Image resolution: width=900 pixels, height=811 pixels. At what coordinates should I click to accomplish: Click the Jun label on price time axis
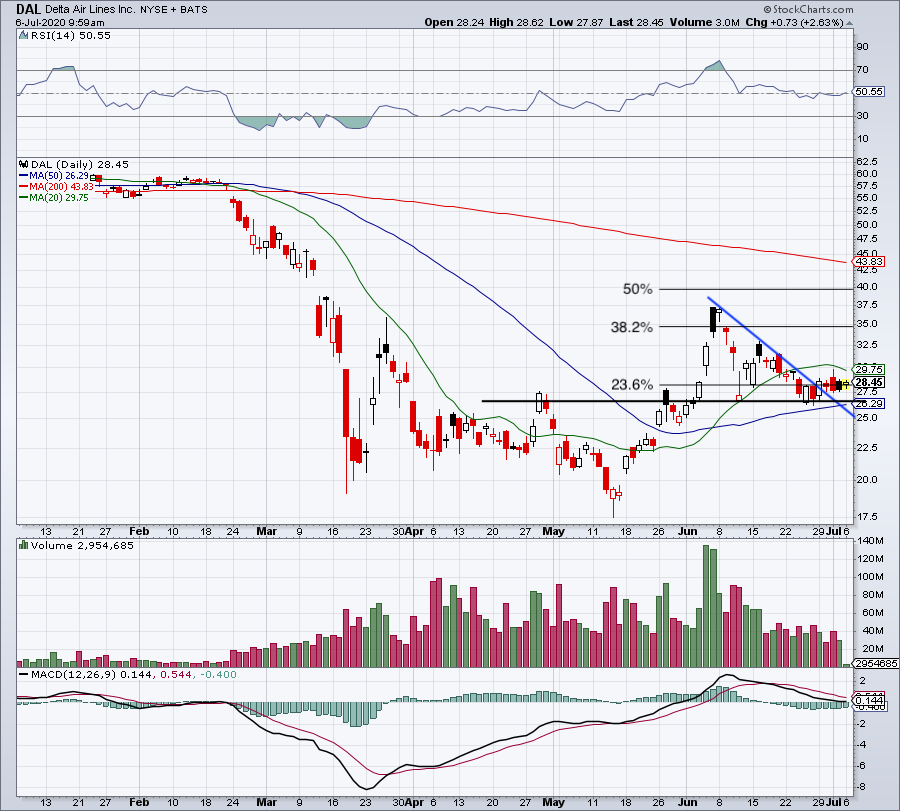point(687,531)
